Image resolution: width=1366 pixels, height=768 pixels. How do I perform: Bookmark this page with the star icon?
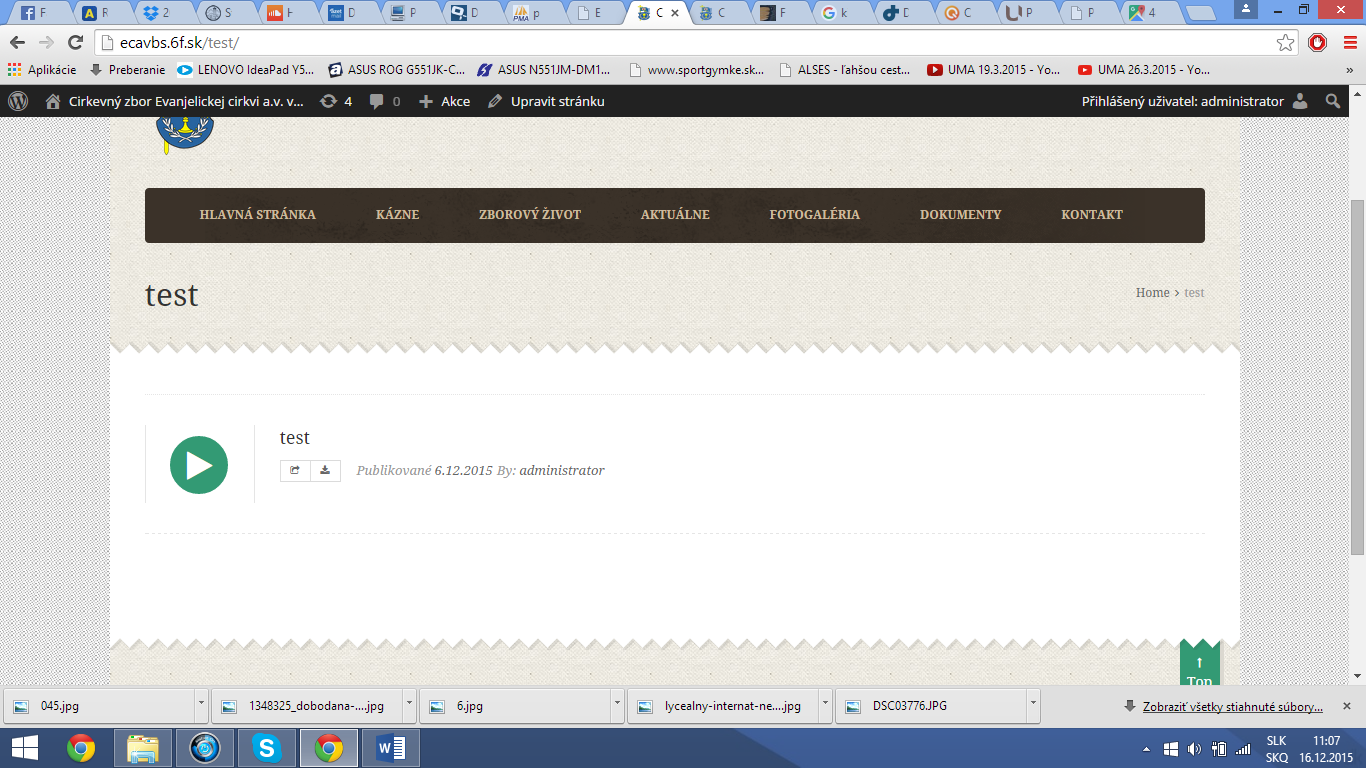click(x=1285, y=43)
